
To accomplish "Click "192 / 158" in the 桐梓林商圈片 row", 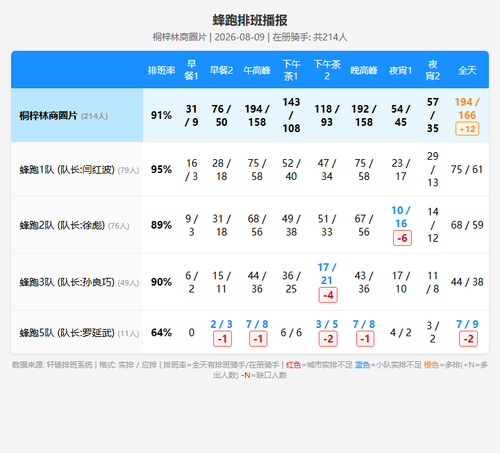I will point(364,115).
